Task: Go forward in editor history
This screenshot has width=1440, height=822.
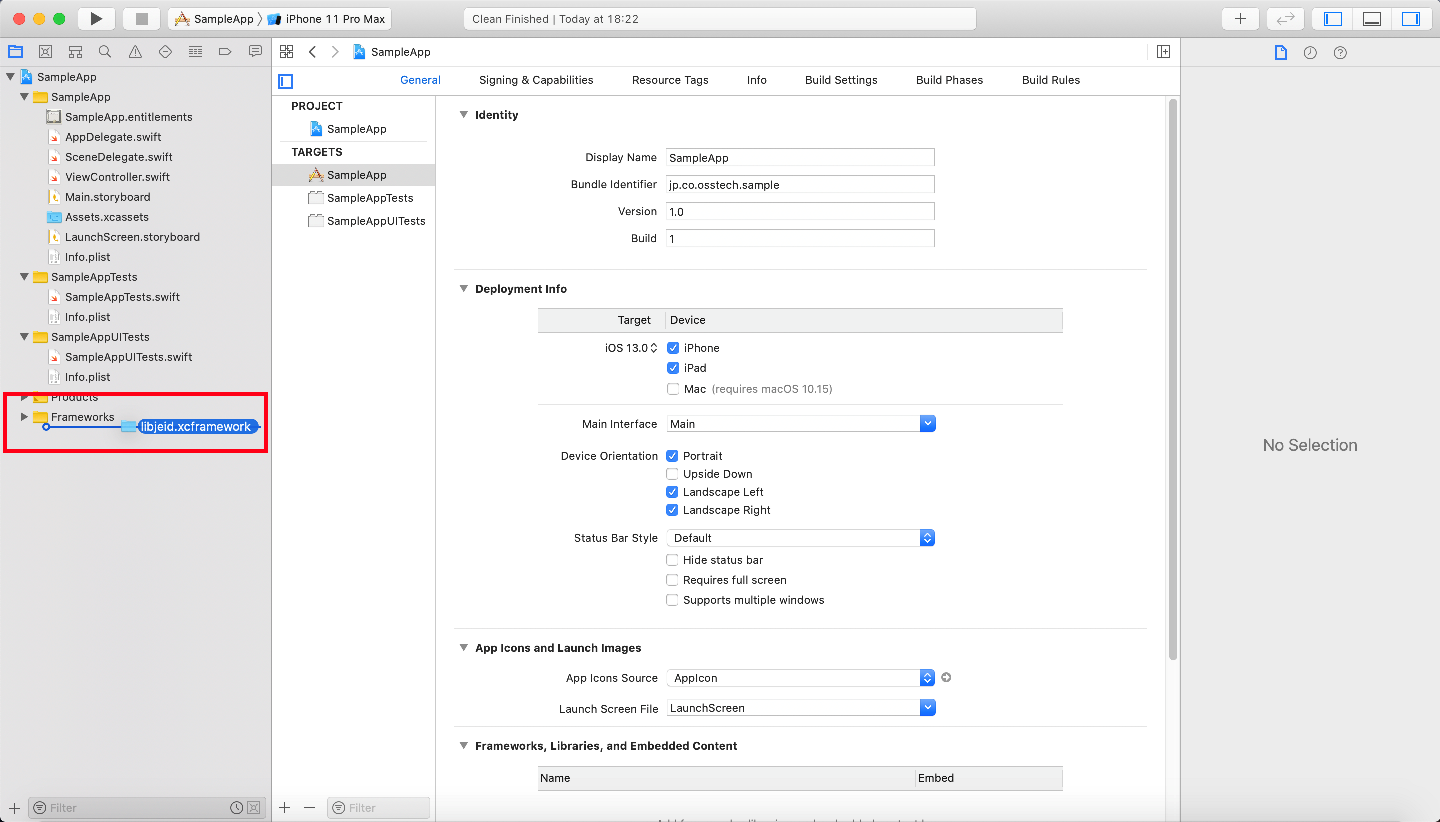Action: pos(335,52)
